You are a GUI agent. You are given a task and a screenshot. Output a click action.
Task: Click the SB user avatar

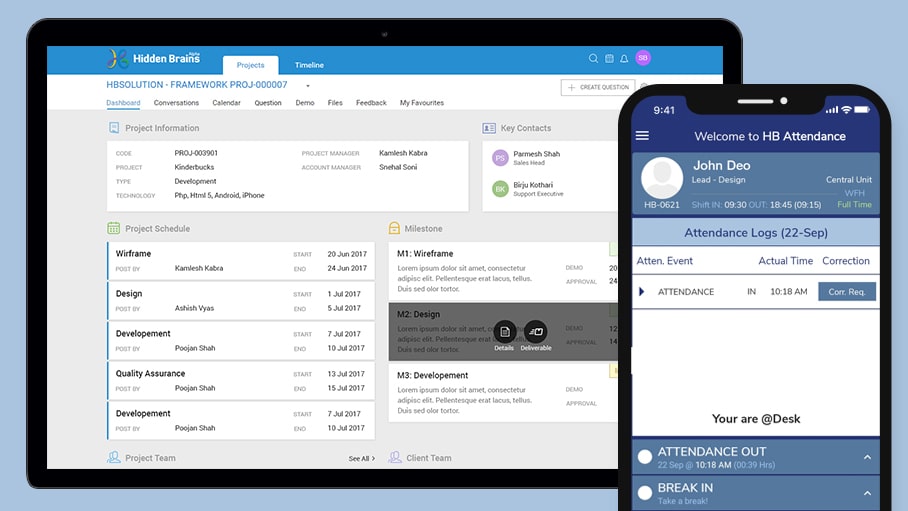coord(642,58)
